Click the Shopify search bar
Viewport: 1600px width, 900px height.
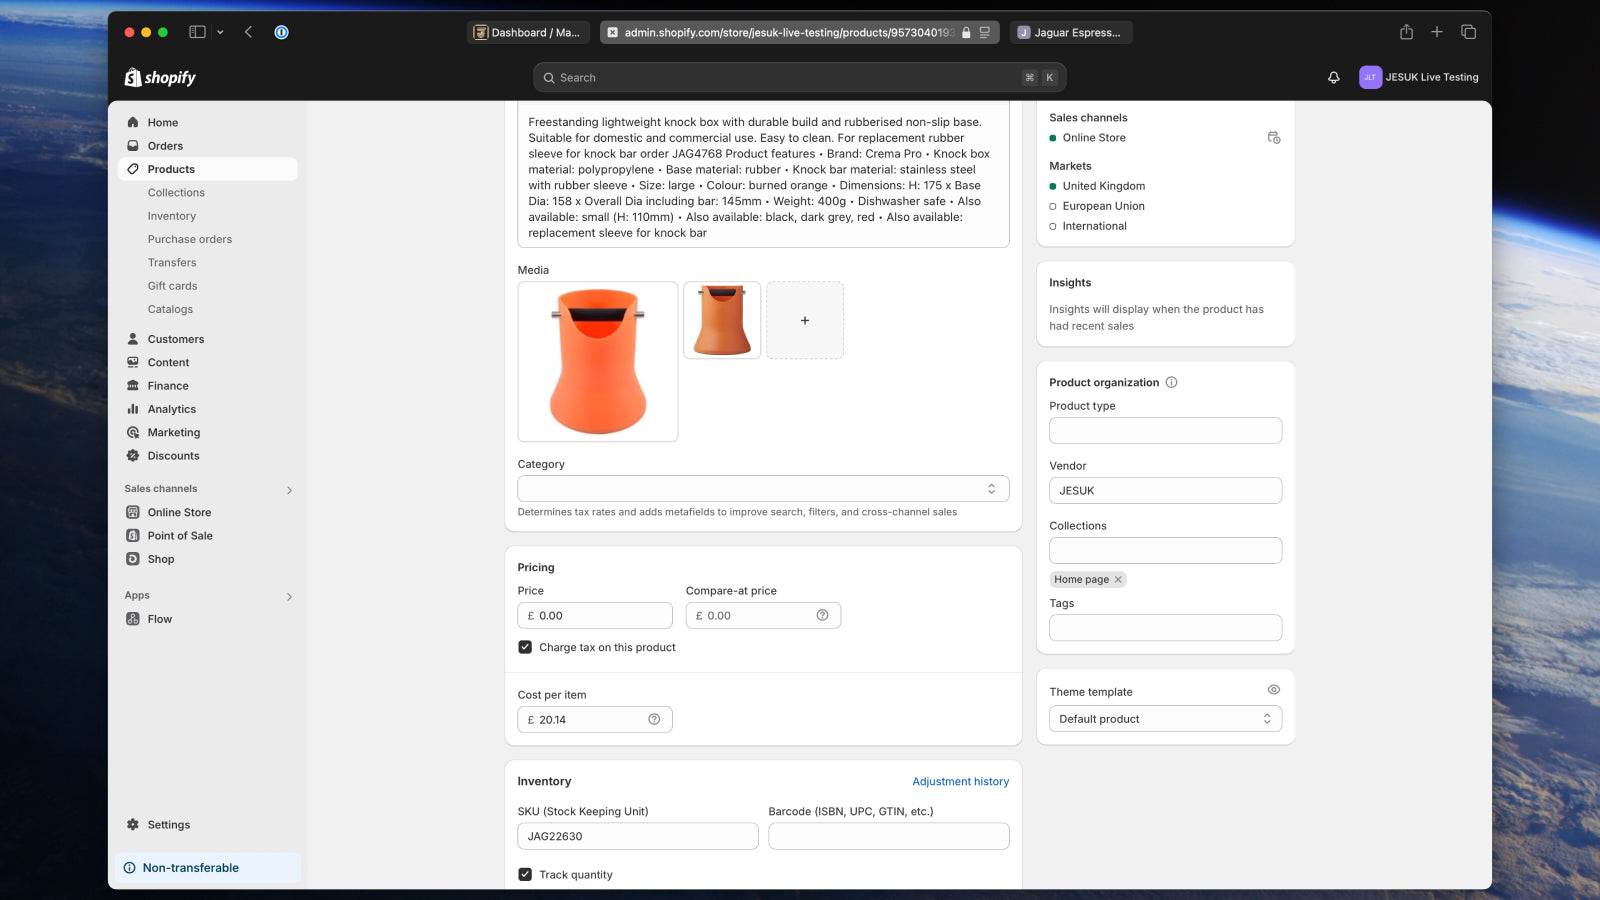pos(799,77)
